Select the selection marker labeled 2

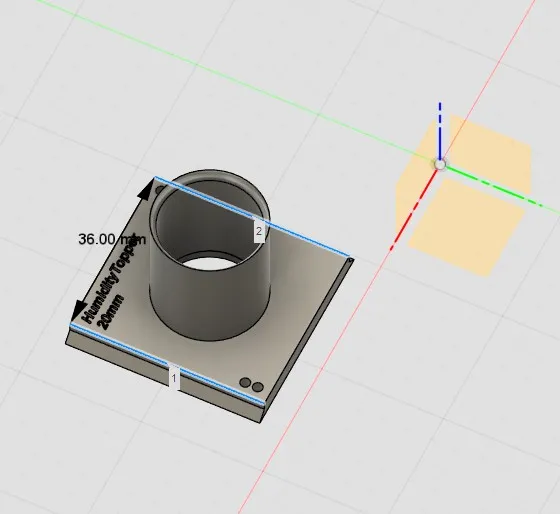click(x=259, y=231)
